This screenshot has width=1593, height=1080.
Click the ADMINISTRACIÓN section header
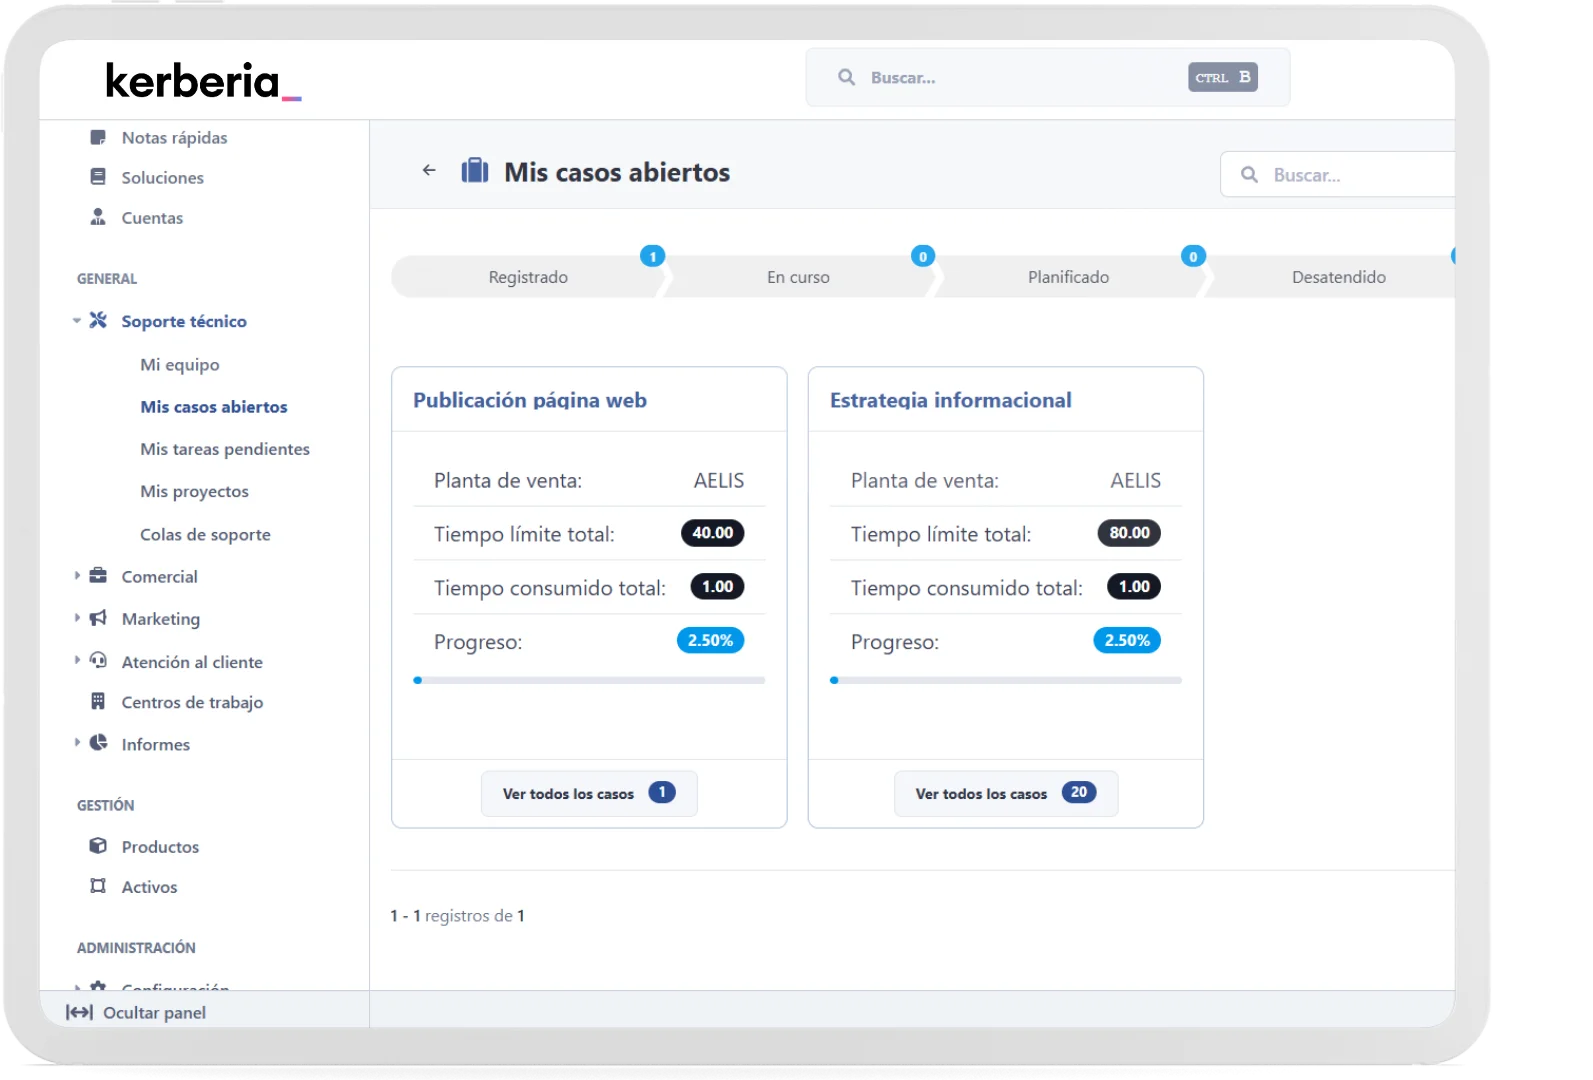point(136,947)
